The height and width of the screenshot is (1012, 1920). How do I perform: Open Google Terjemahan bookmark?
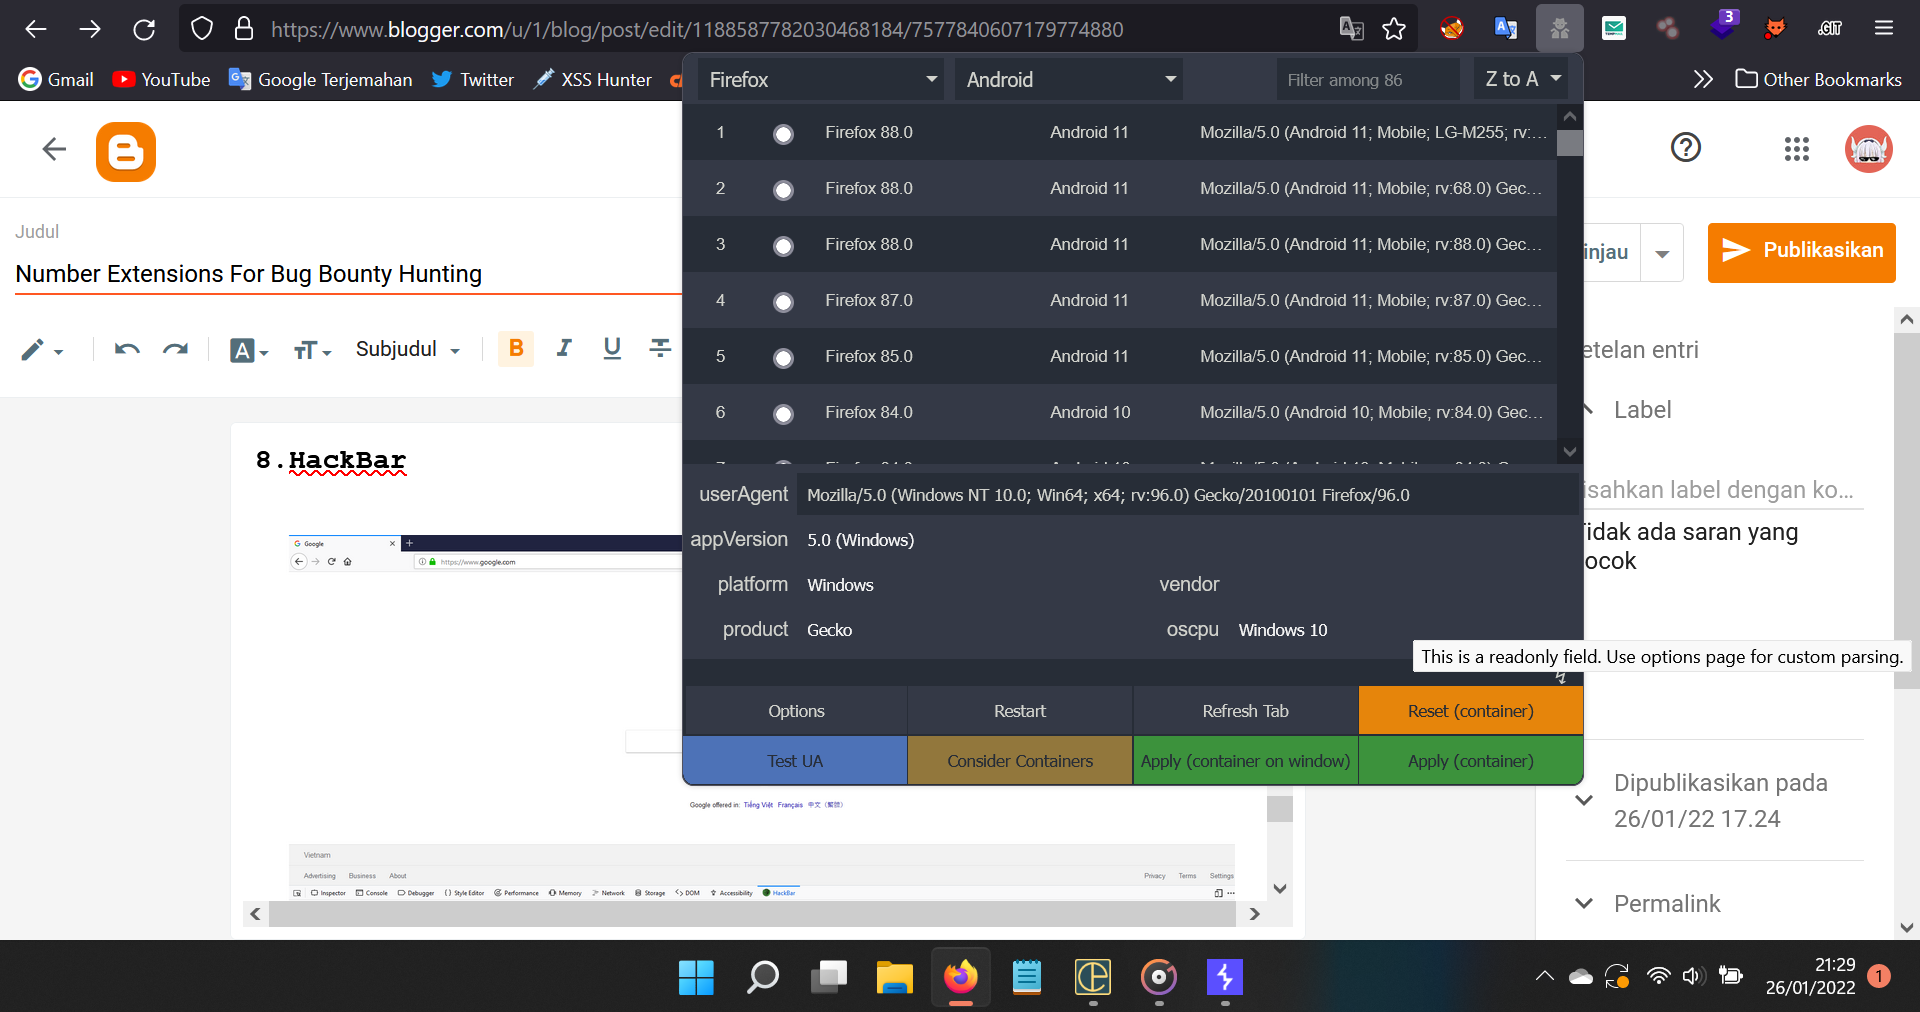click(x=321, y=79)
